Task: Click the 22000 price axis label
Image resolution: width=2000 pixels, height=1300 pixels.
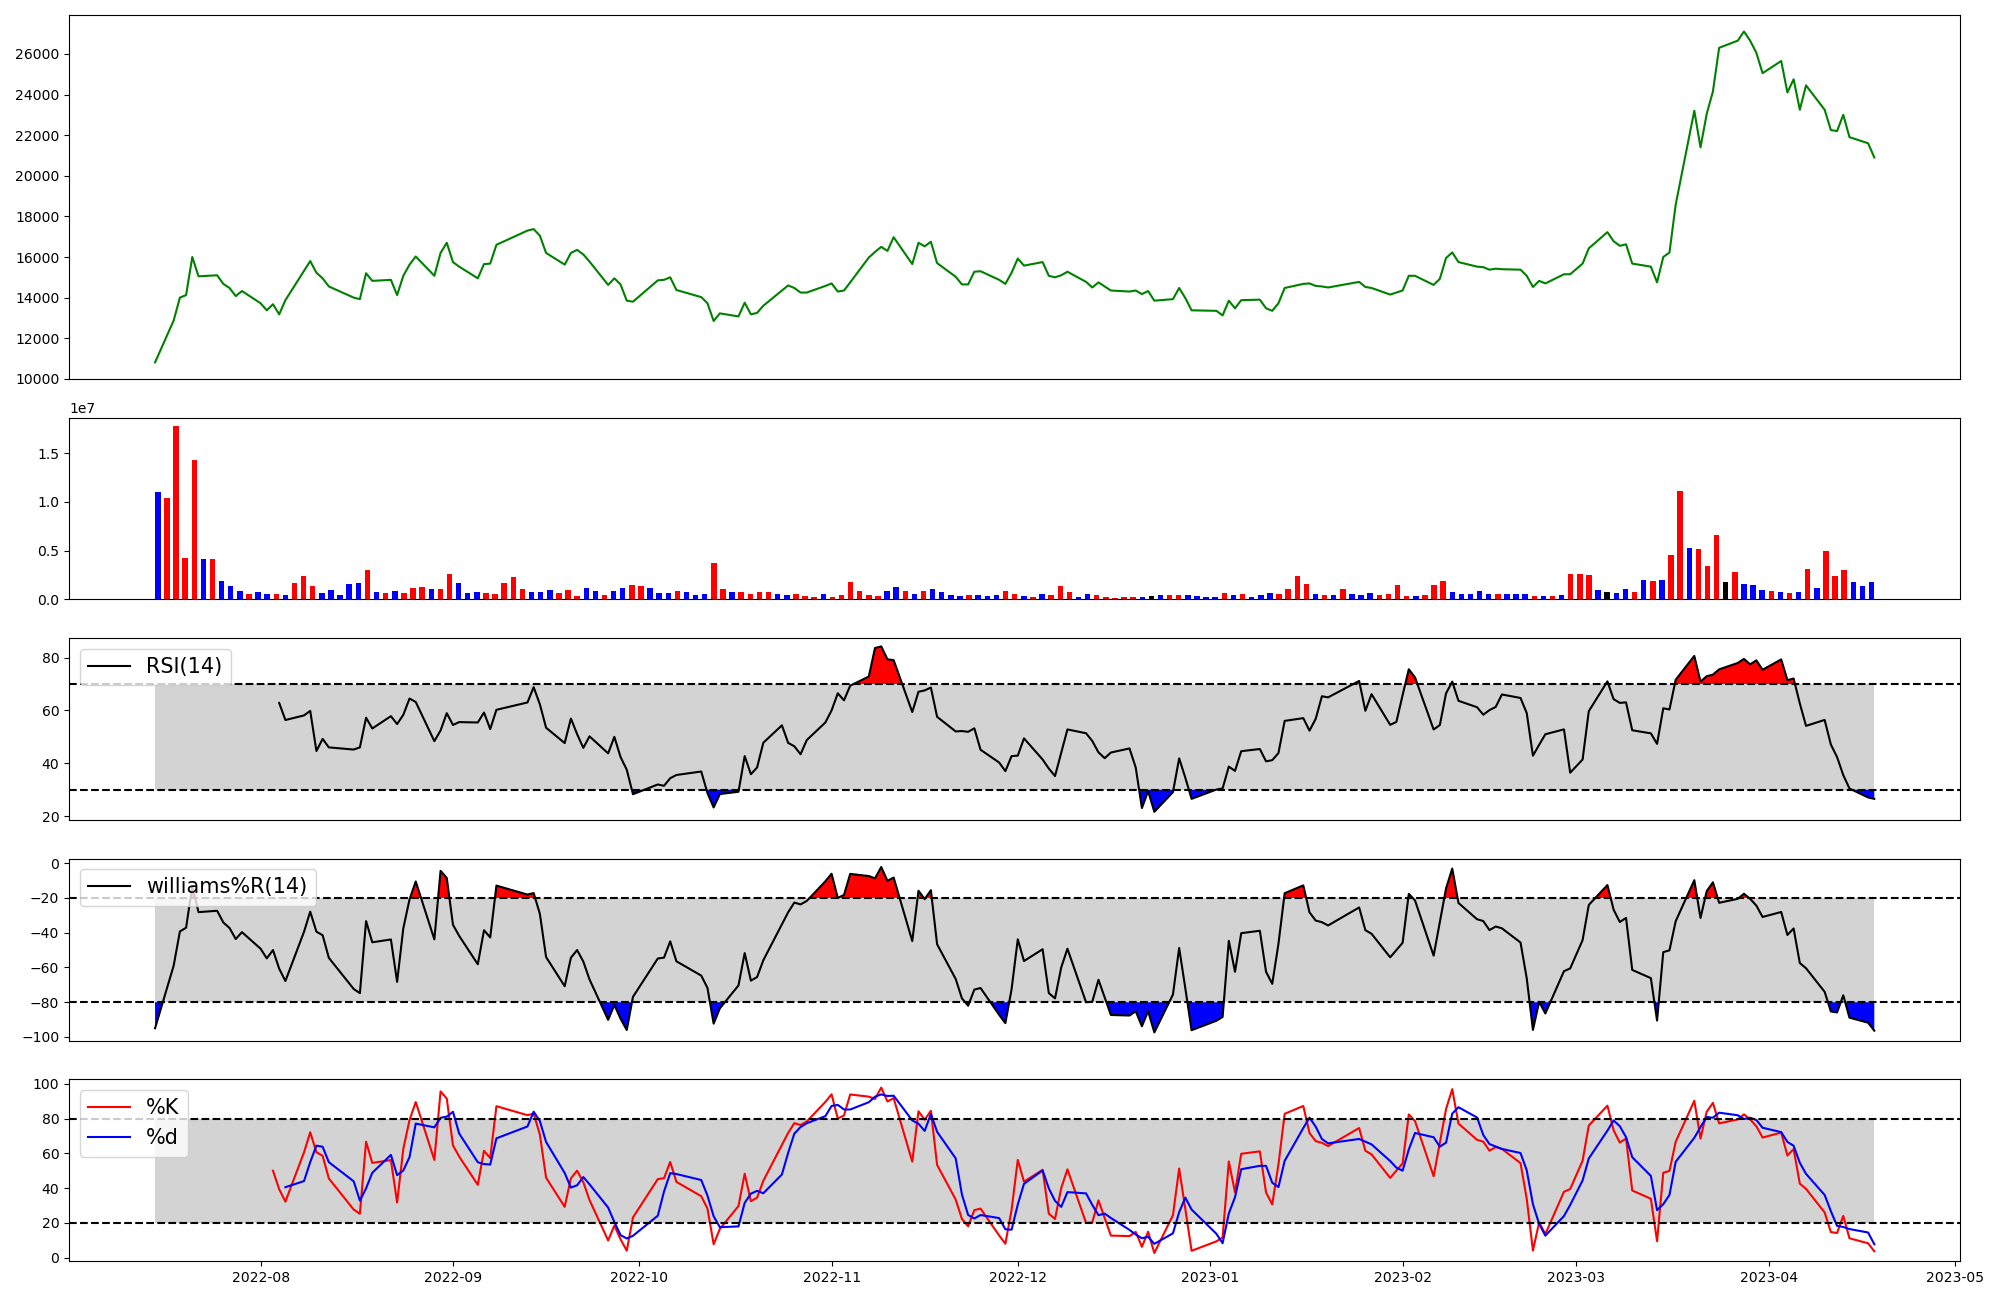Action: [37, 136]
